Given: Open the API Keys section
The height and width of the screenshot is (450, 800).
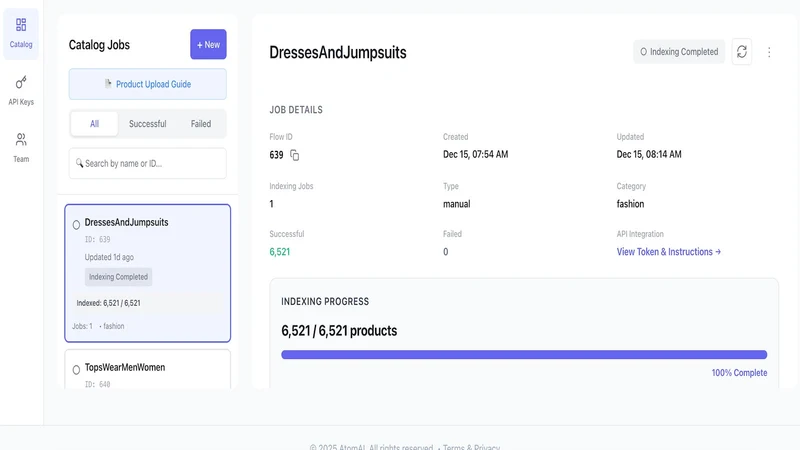Looking at the screenshot, I should click(x=21, y=91).
